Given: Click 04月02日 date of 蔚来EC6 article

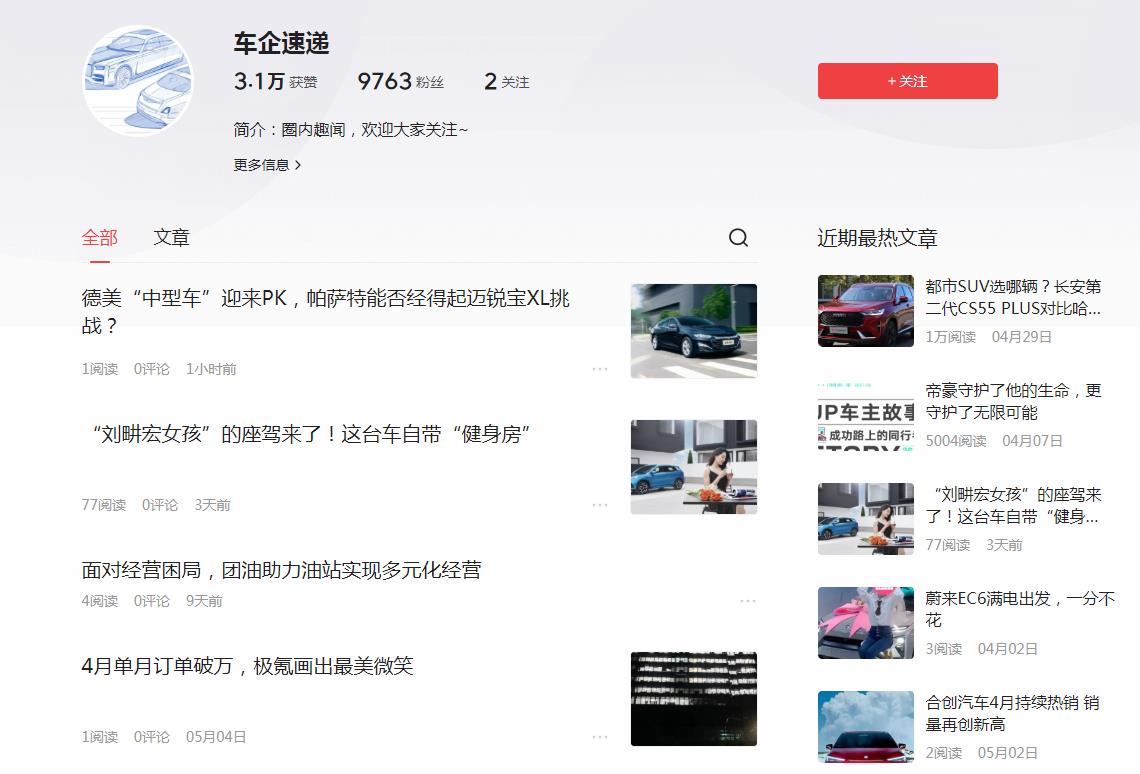Looking at the screenshot, I should click(1008, 649).
